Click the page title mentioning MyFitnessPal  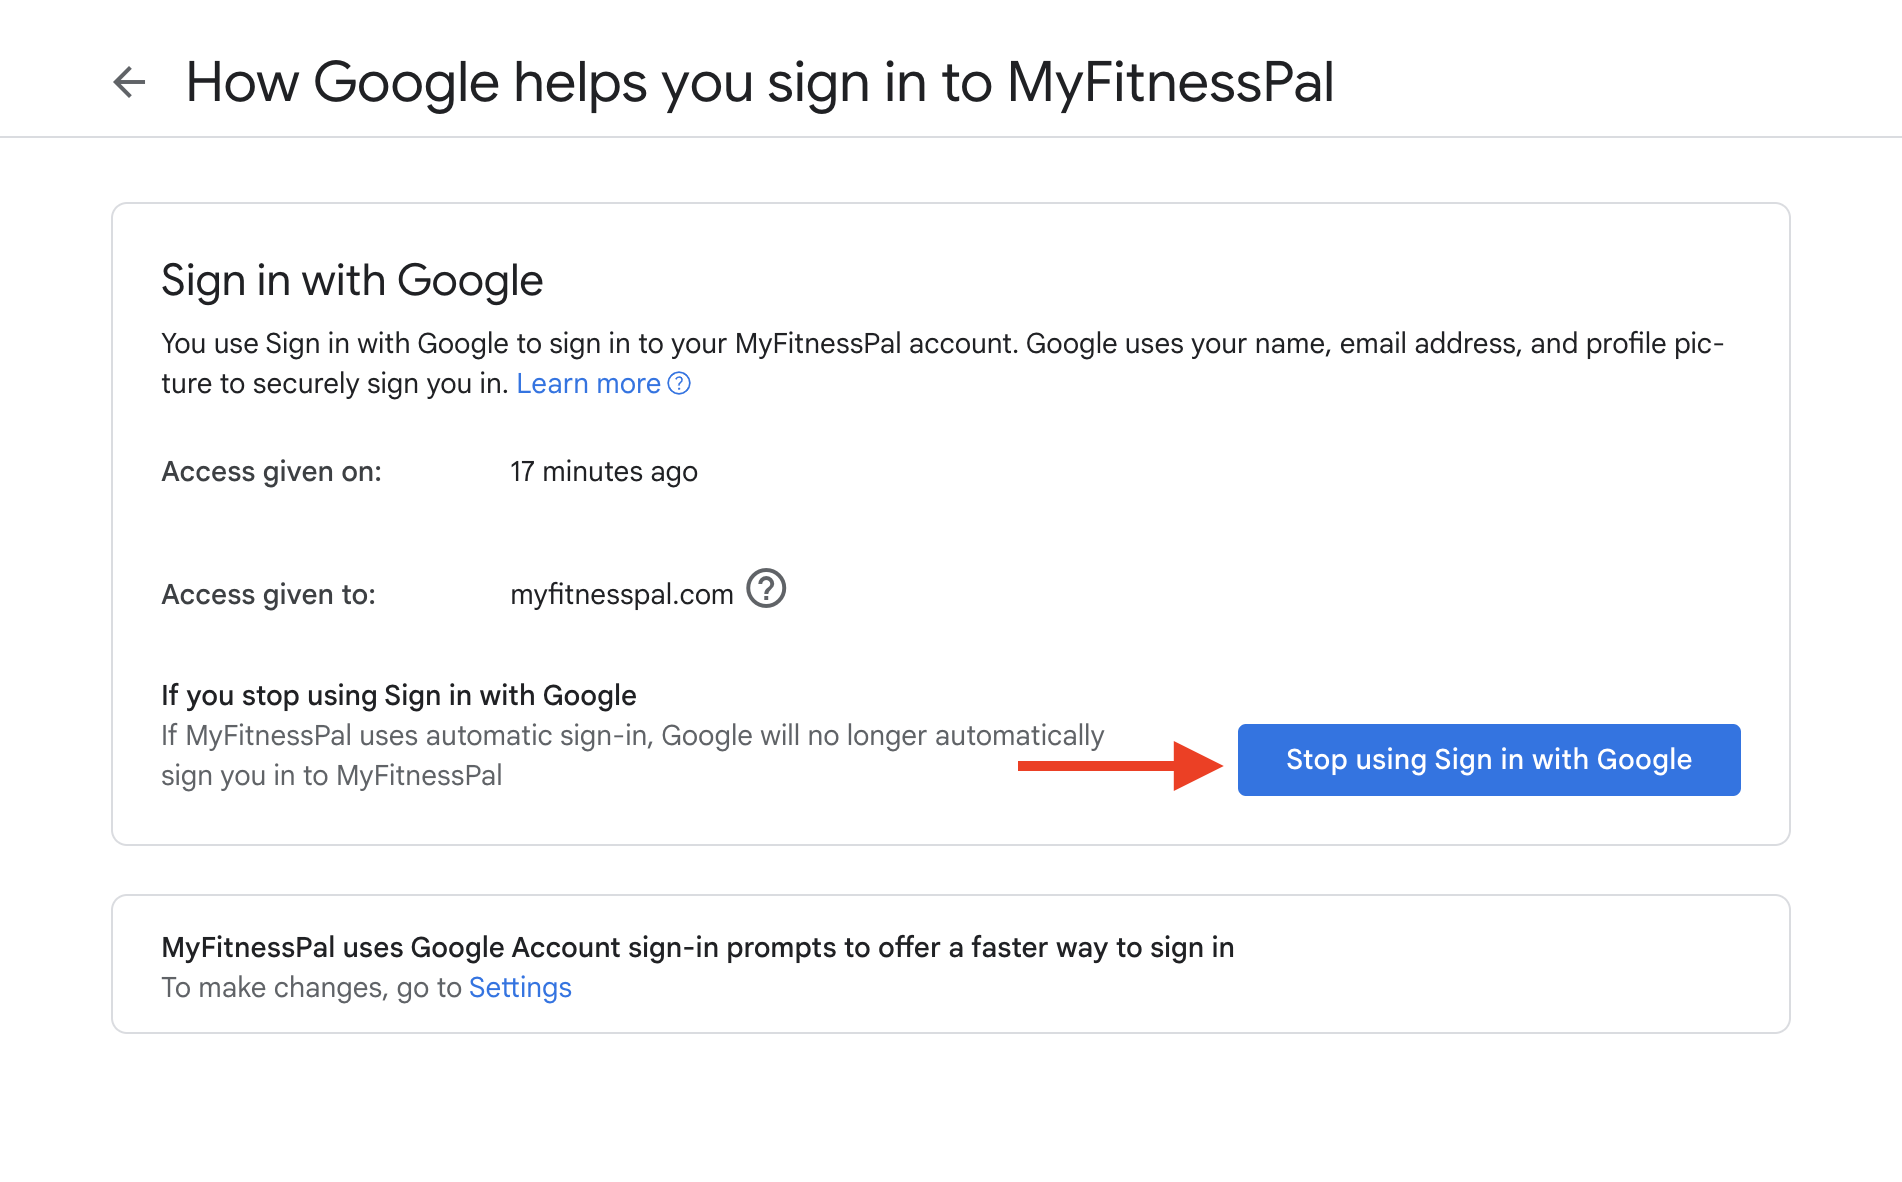pos(759,82)
